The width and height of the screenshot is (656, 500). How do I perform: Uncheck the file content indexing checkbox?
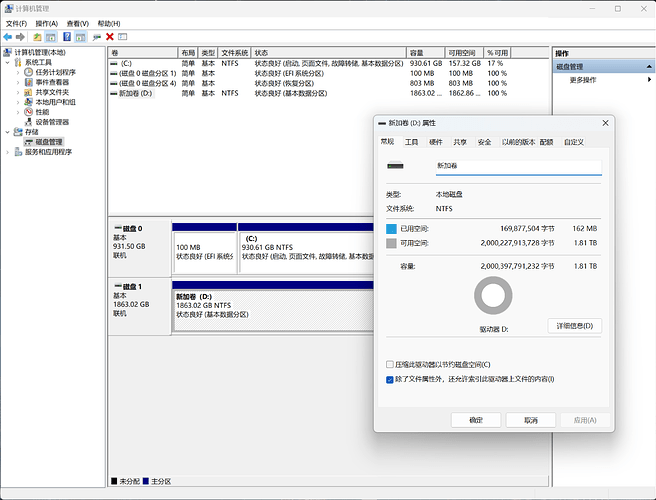click(390, 379)
